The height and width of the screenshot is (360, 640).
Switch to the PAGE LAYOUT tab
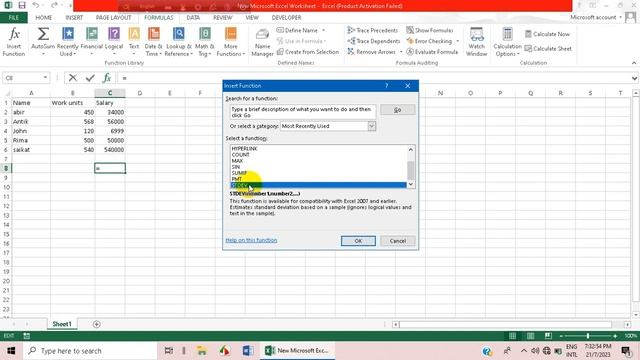pos(113,18)
